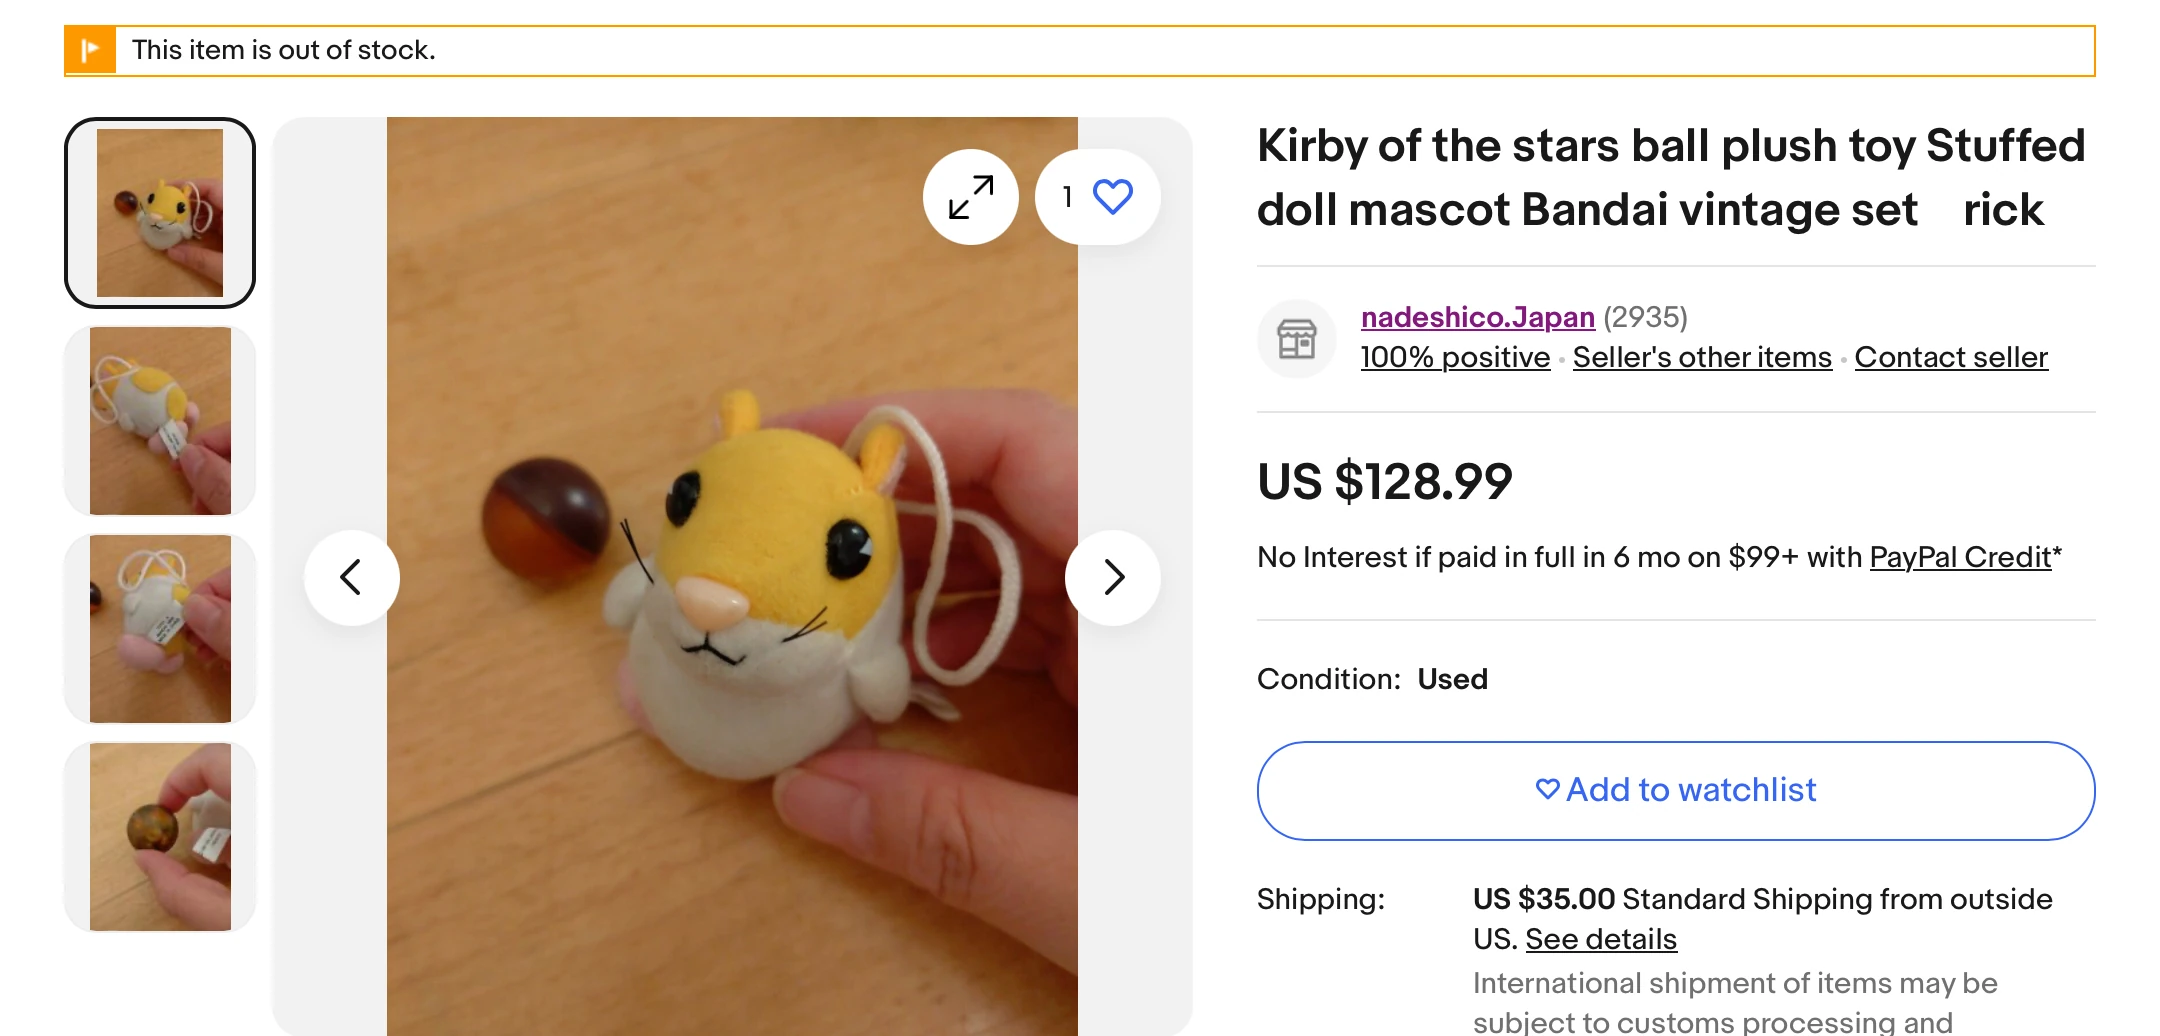The height and width of the screenshot is (1036, 2160).
Task: Open the nadeshico.Japan seller profile
Action: (x=1477, y=317)
